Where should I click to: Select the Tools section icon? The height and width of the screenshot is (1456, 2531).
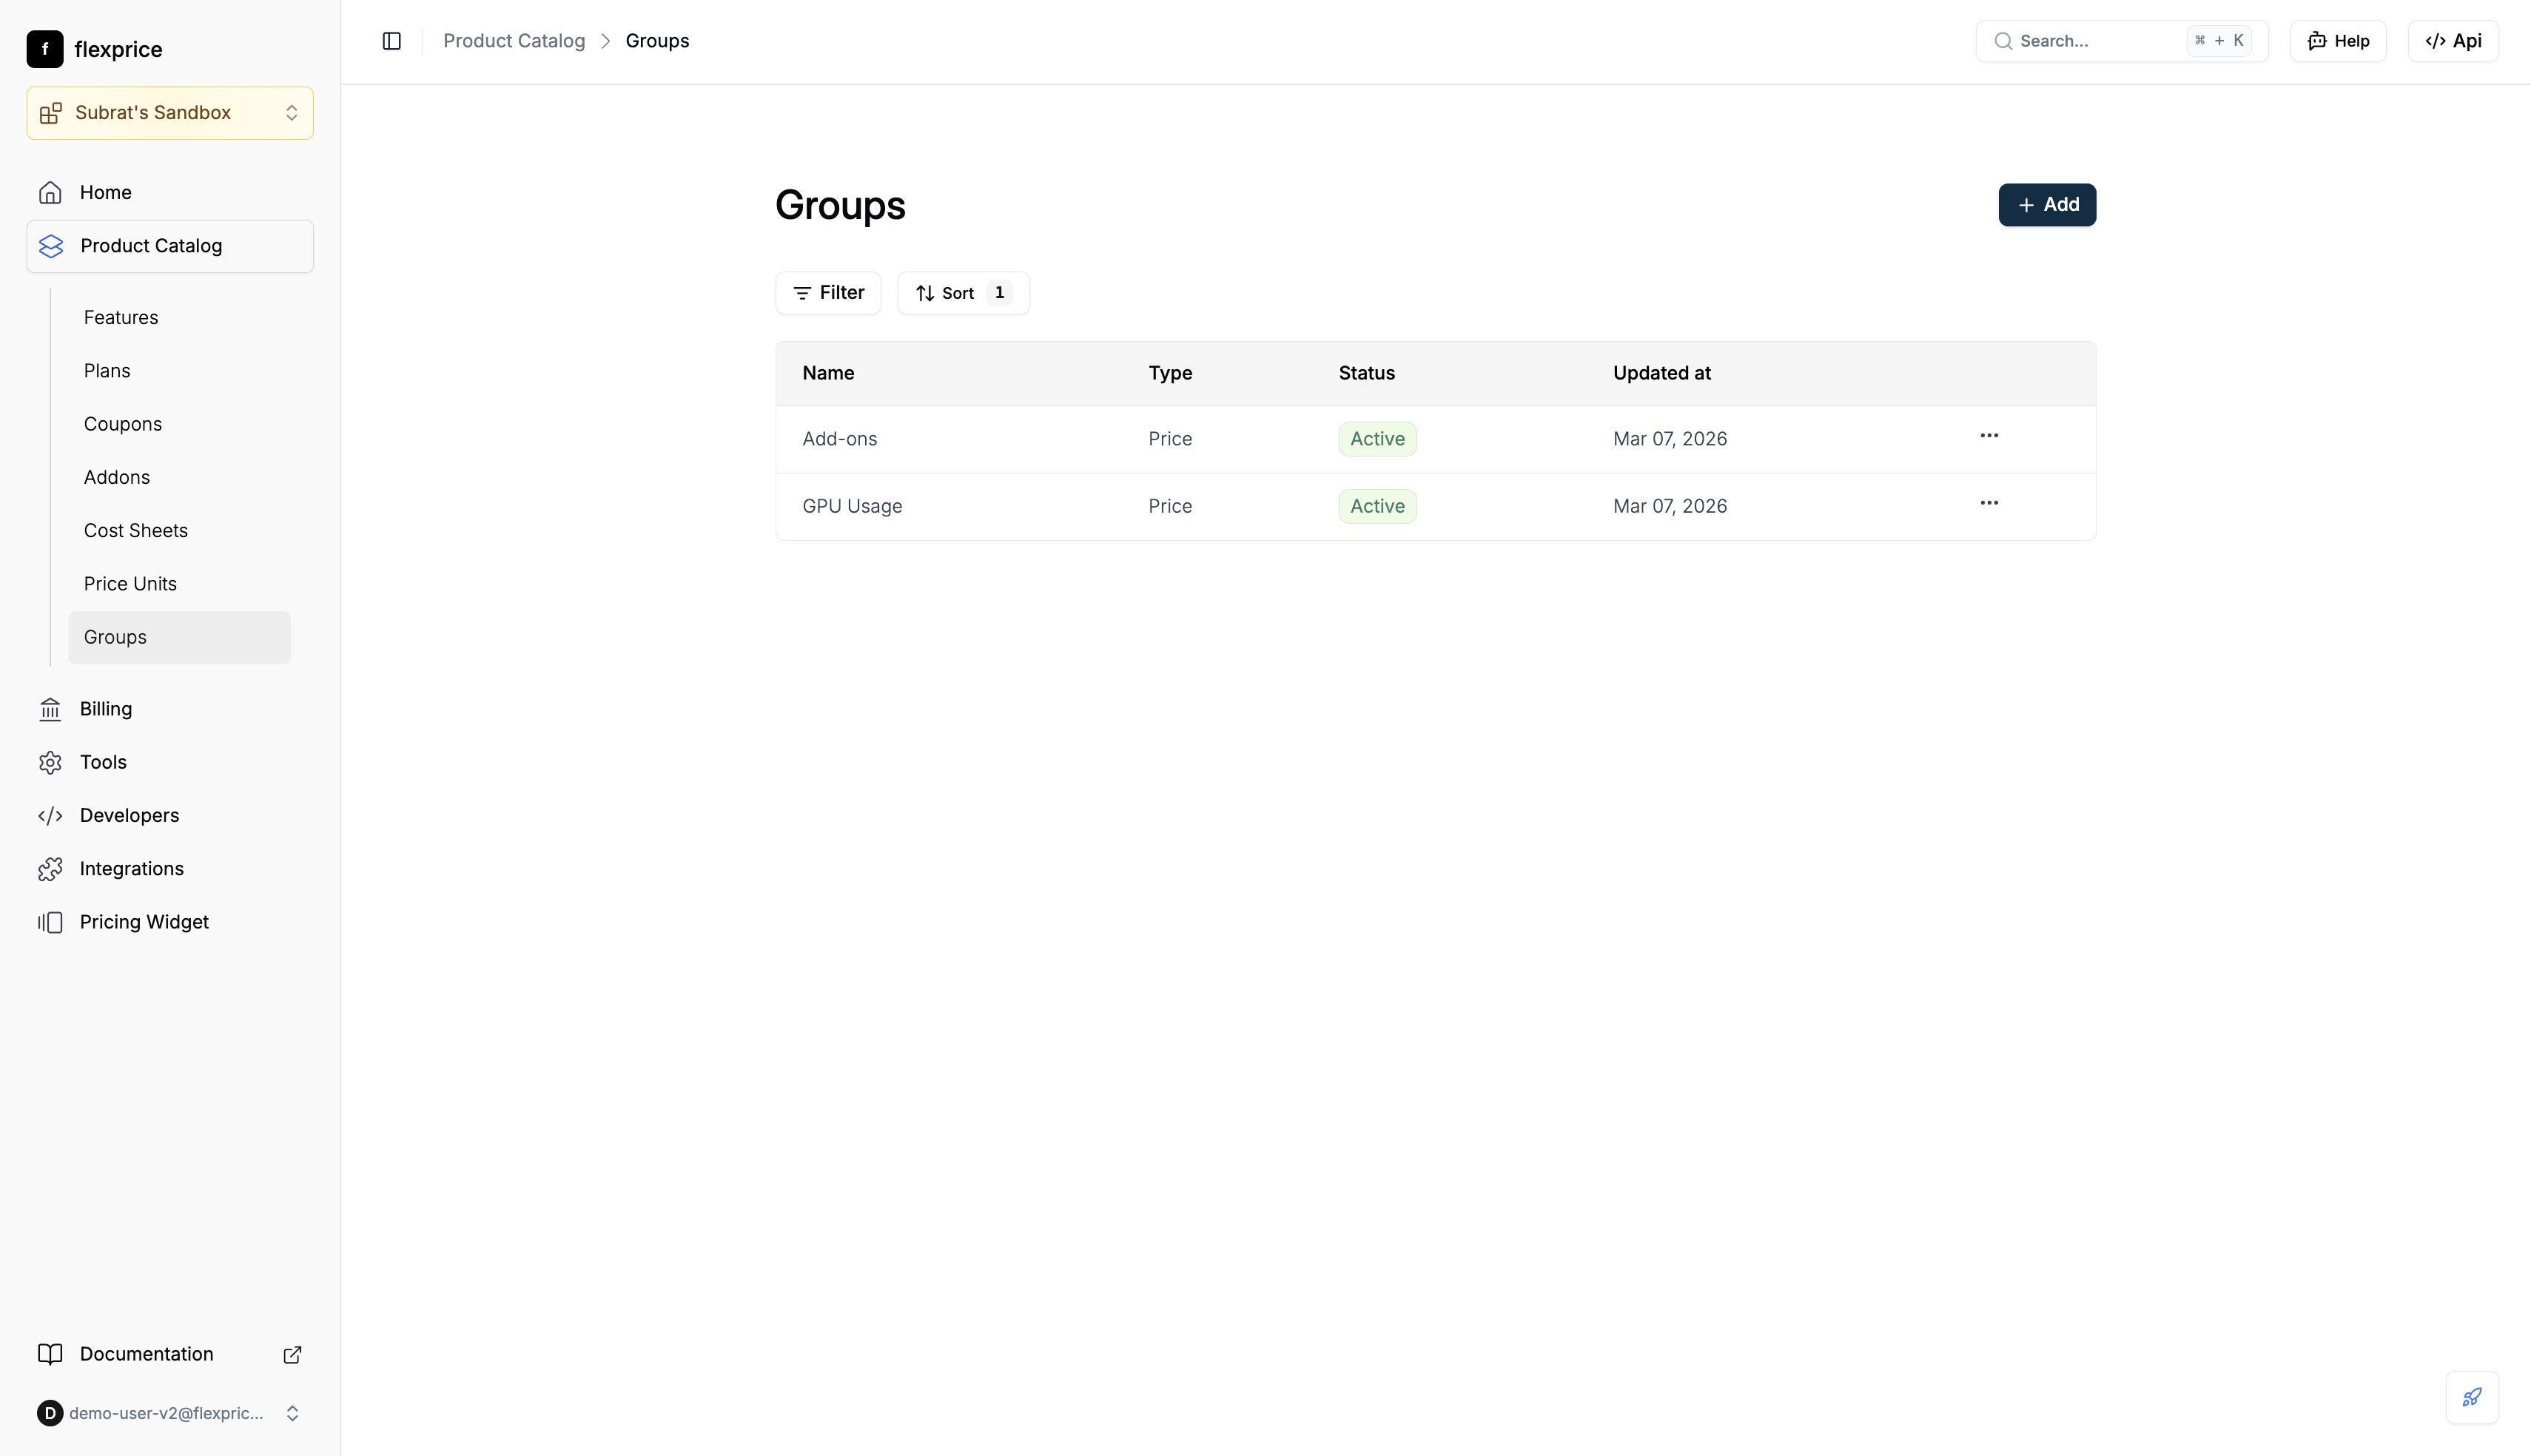pyautogui.click(x=51, y=762)
